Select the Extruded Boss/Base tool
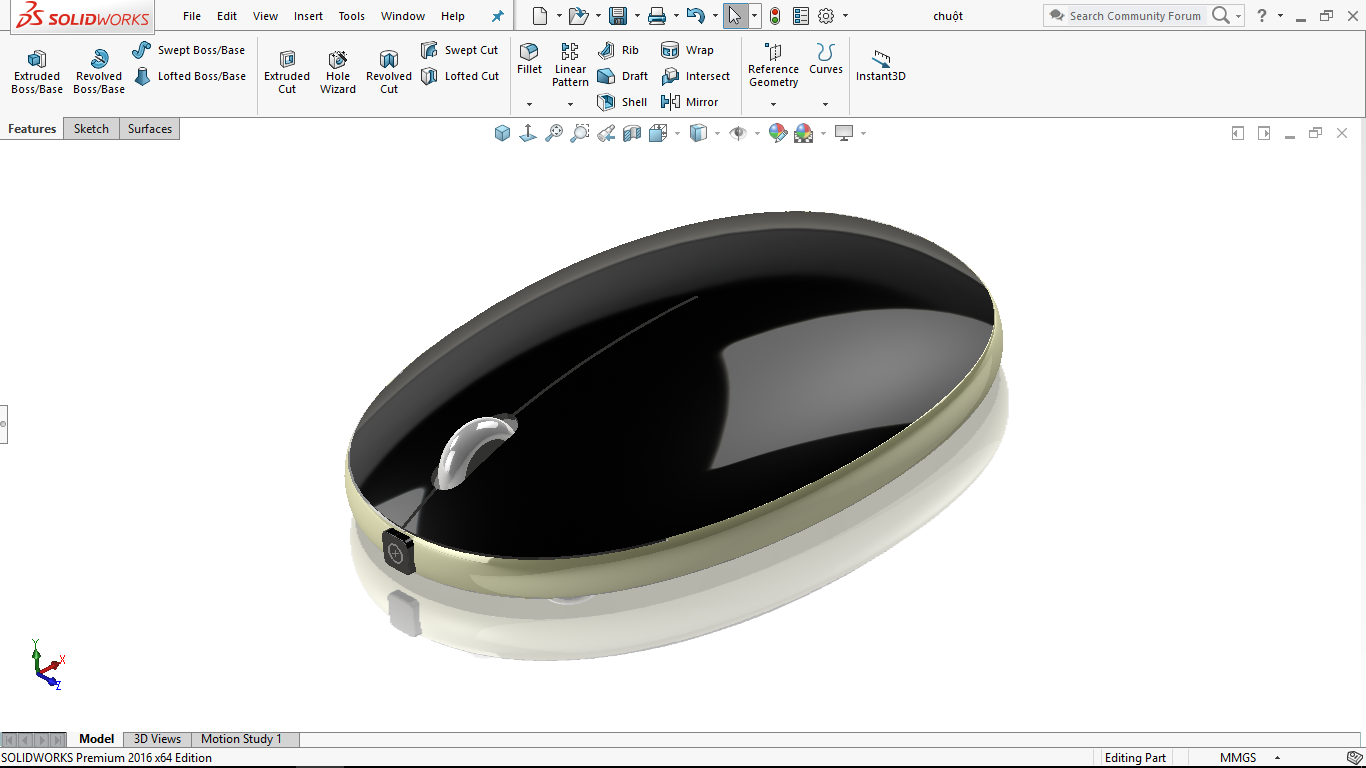This screenshot has width=1366, height=768. pos(37,72)
